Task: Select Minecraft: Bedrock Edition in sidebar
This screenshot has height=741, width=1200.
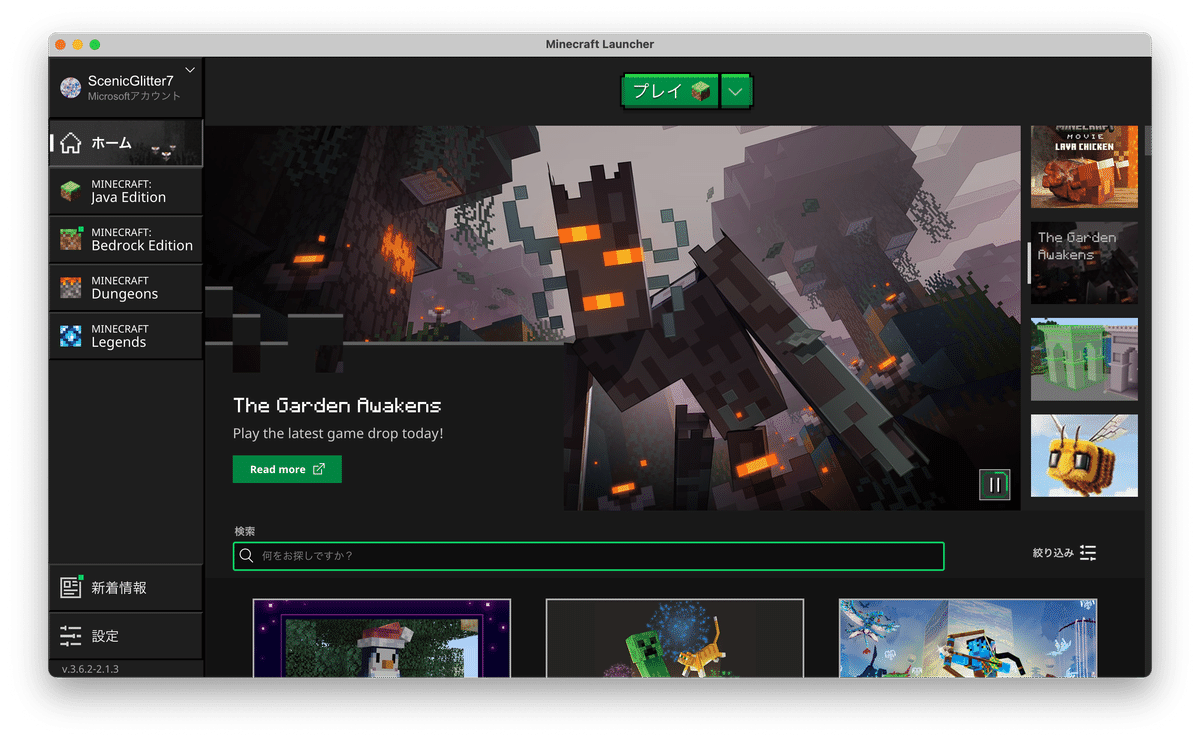Action: (126, 239)
